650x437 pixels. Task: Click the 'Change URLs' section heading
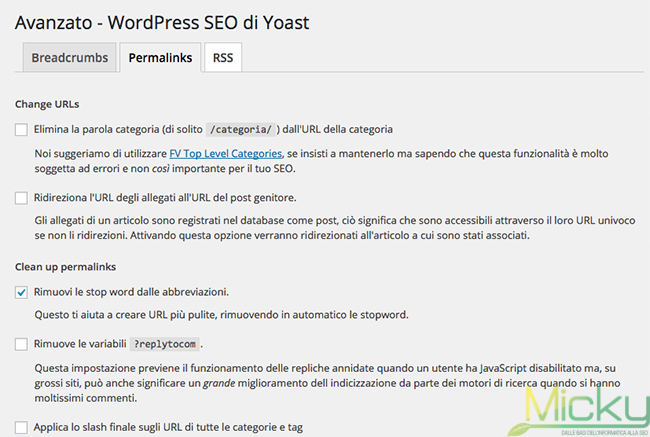tap(47, 104)
